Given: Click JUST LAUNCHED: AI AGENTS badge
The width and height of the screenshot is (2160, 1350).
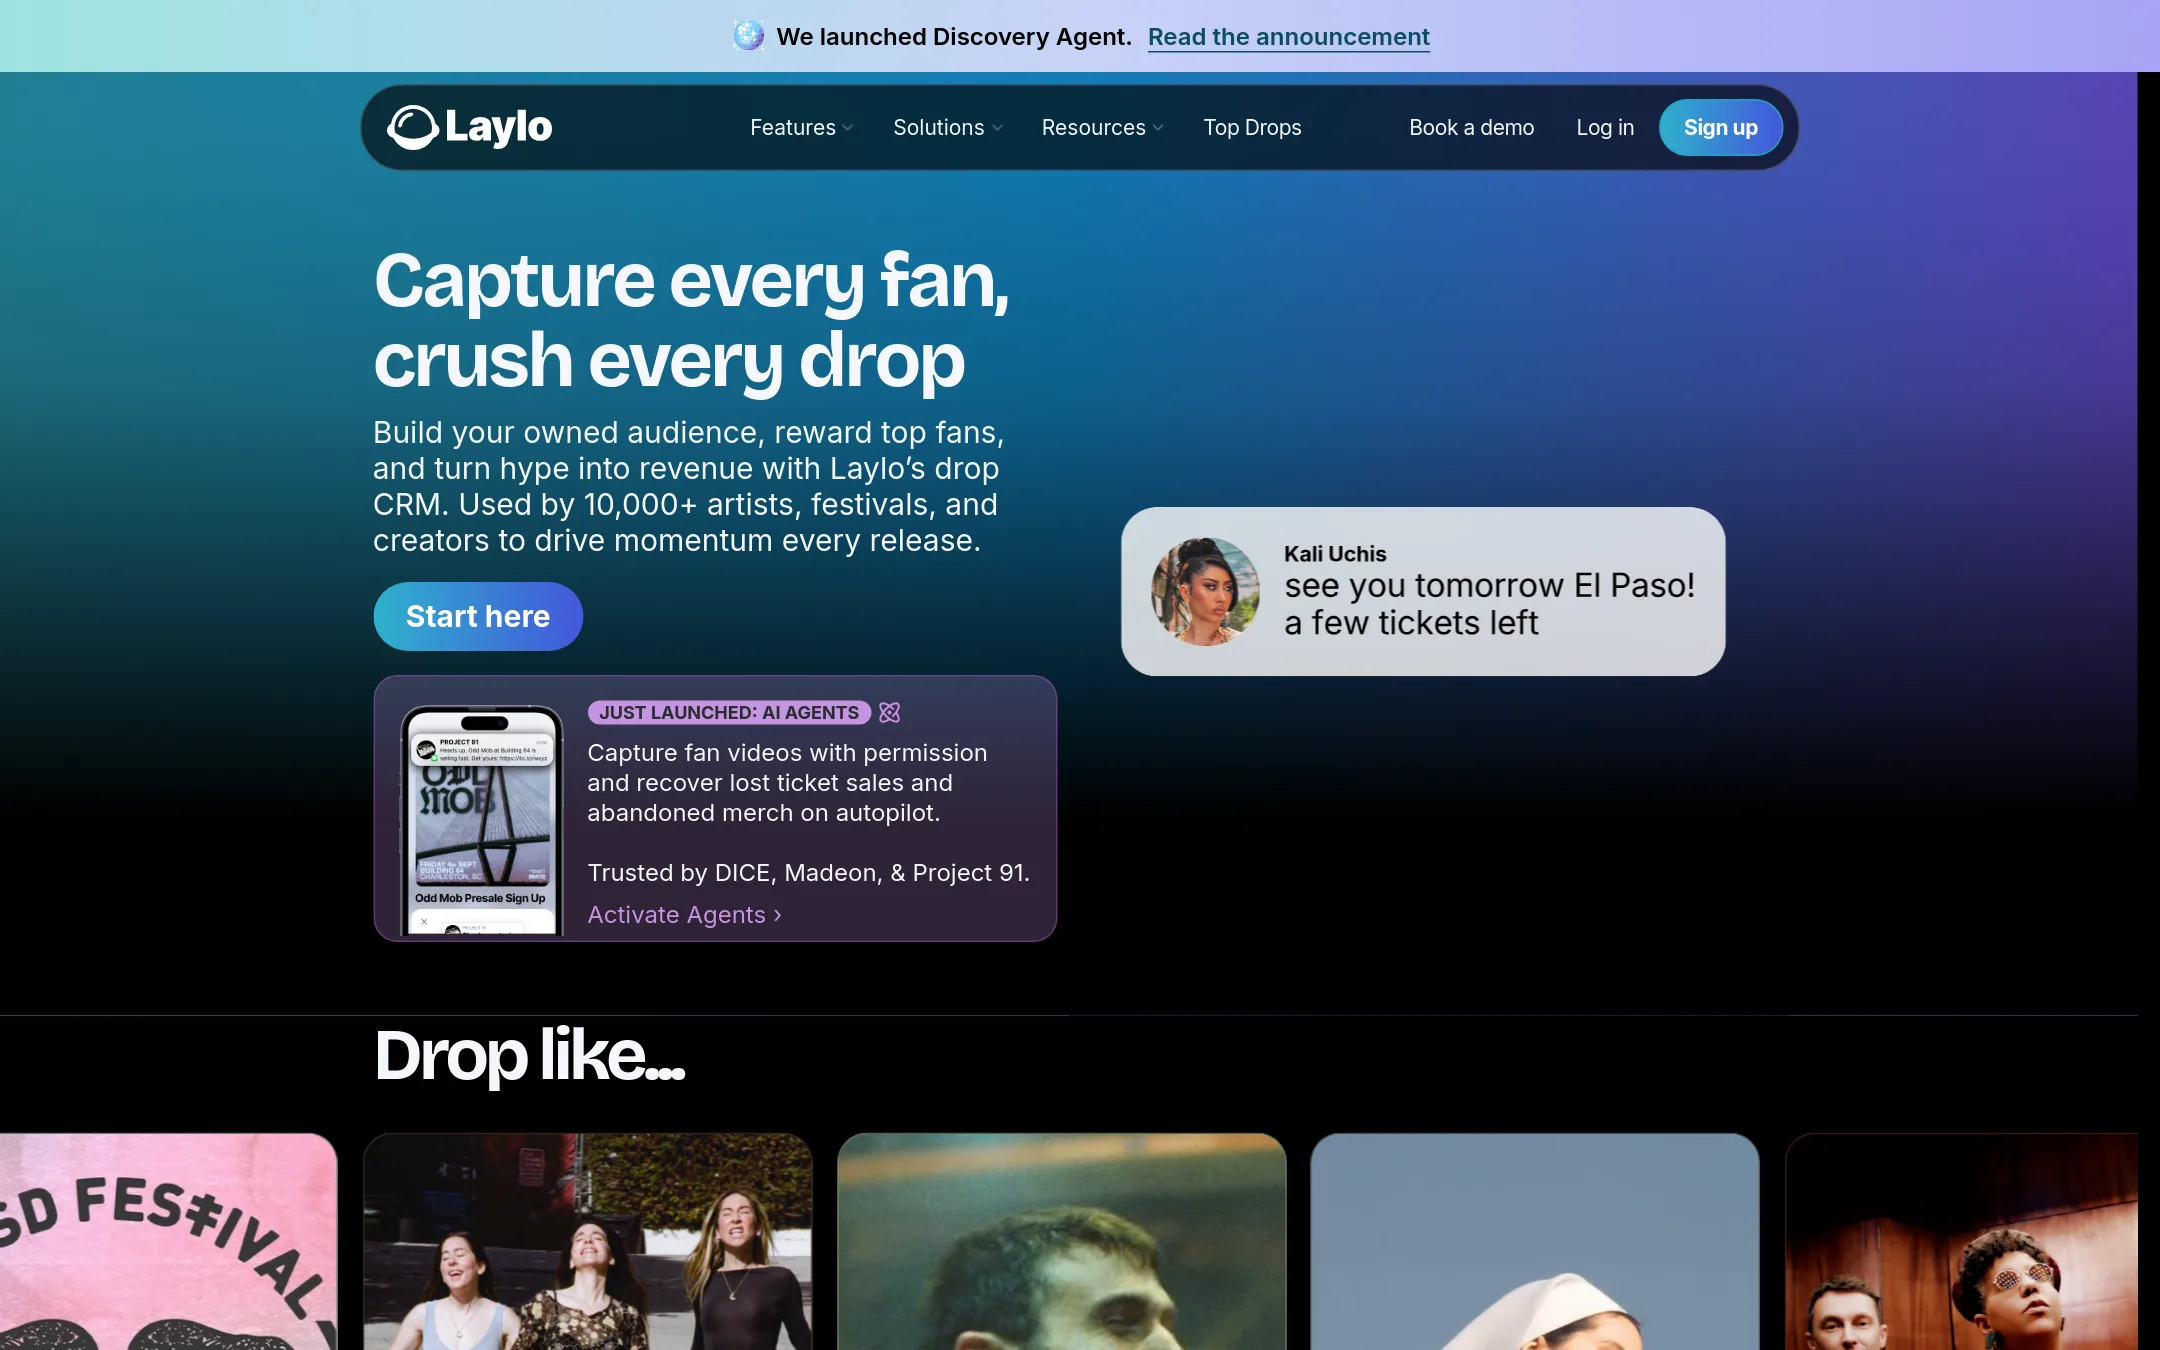Looking at the screenshot, I should coord(729,712).
